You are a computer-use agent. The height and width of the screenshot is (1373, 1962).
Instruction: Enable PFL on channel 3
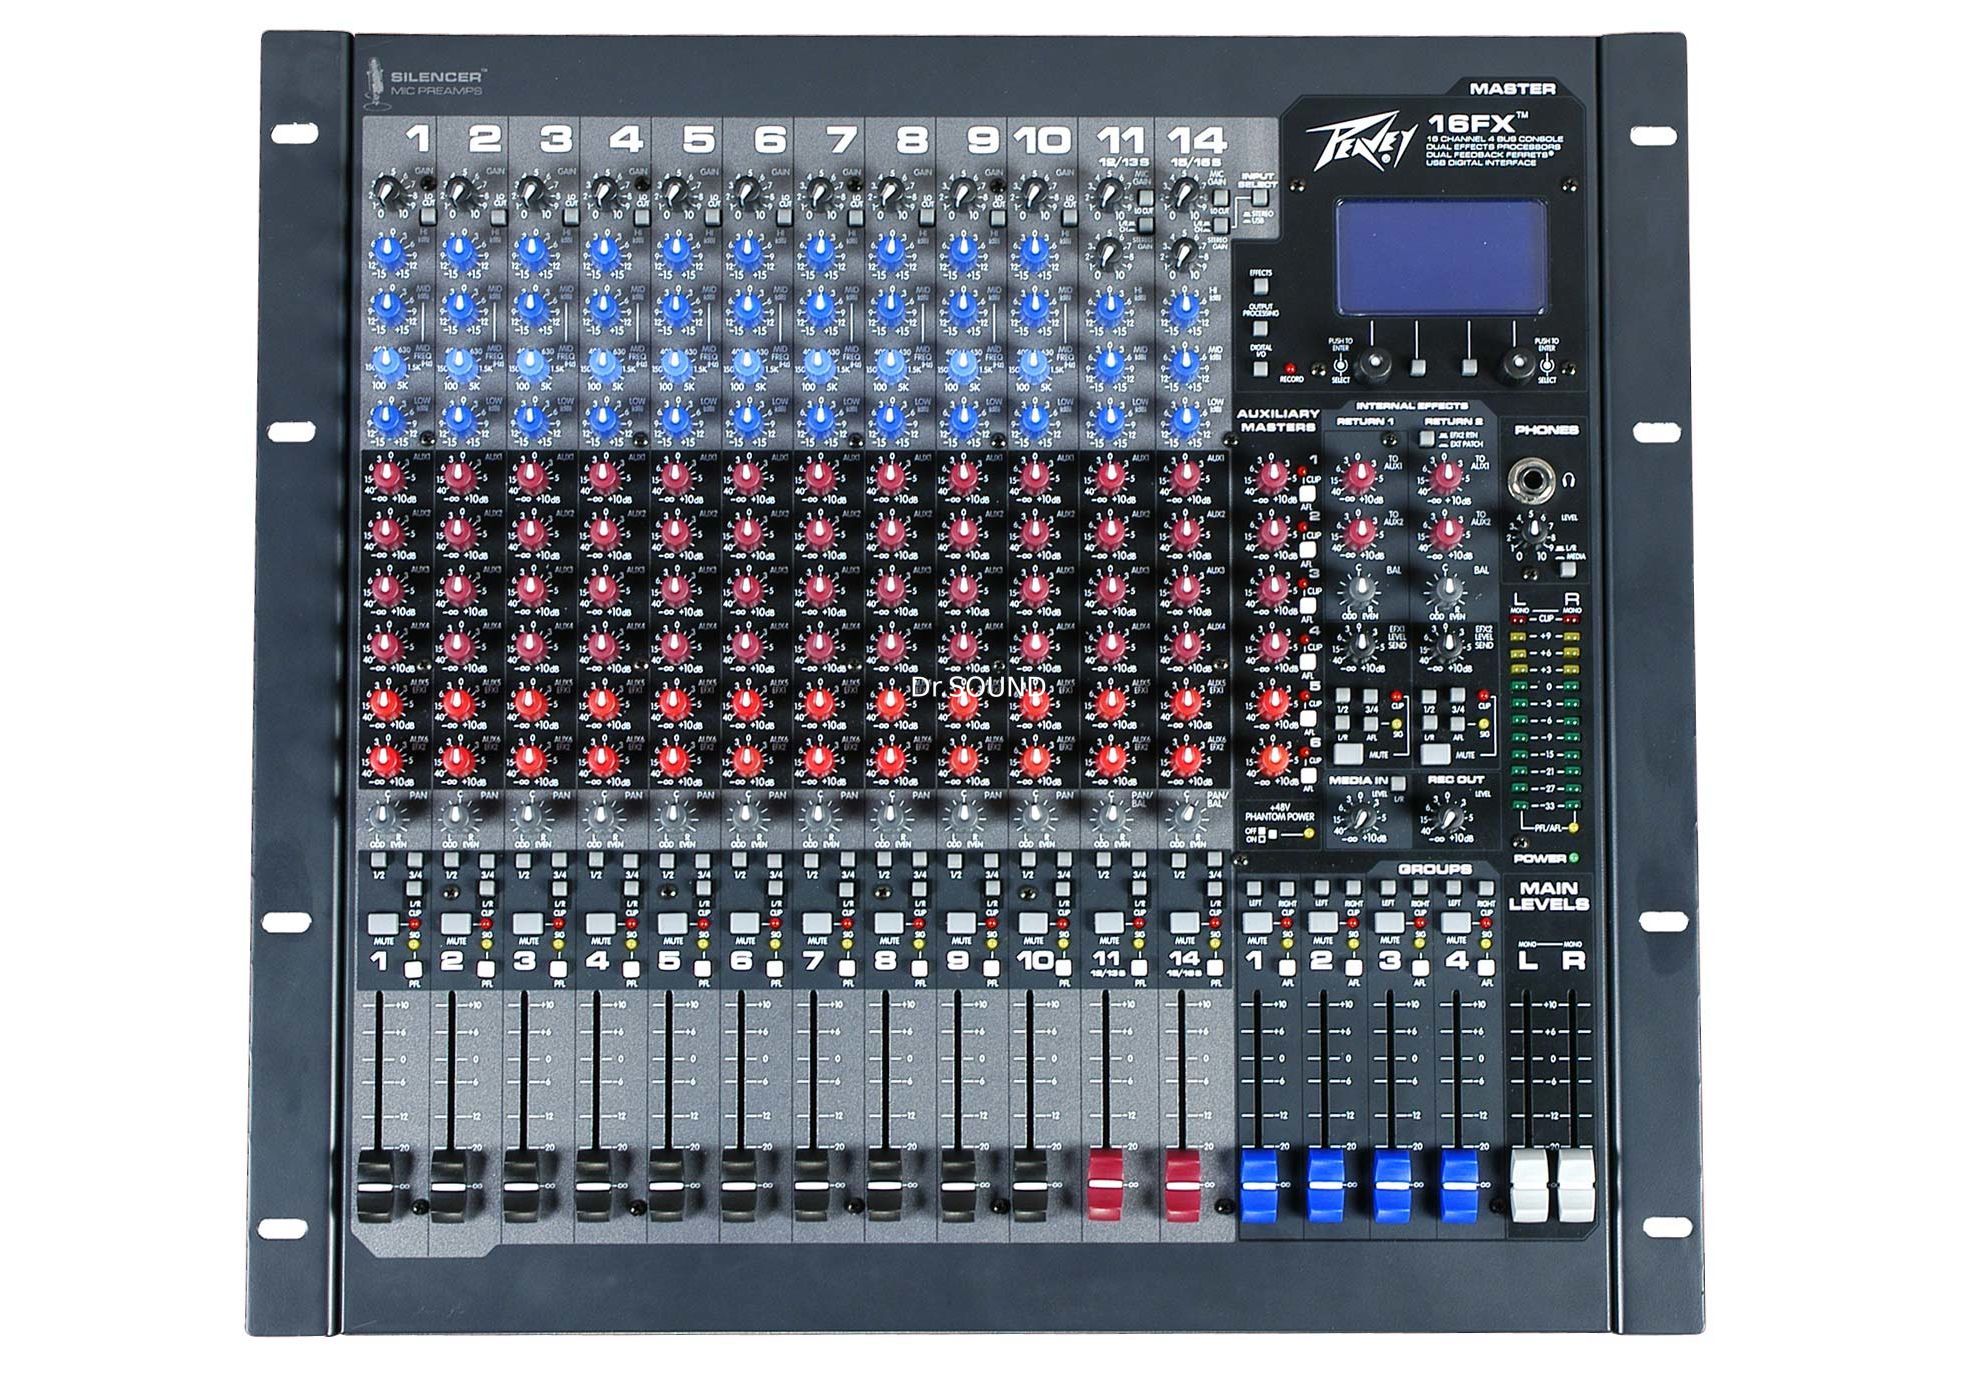(x=557, y=969)
